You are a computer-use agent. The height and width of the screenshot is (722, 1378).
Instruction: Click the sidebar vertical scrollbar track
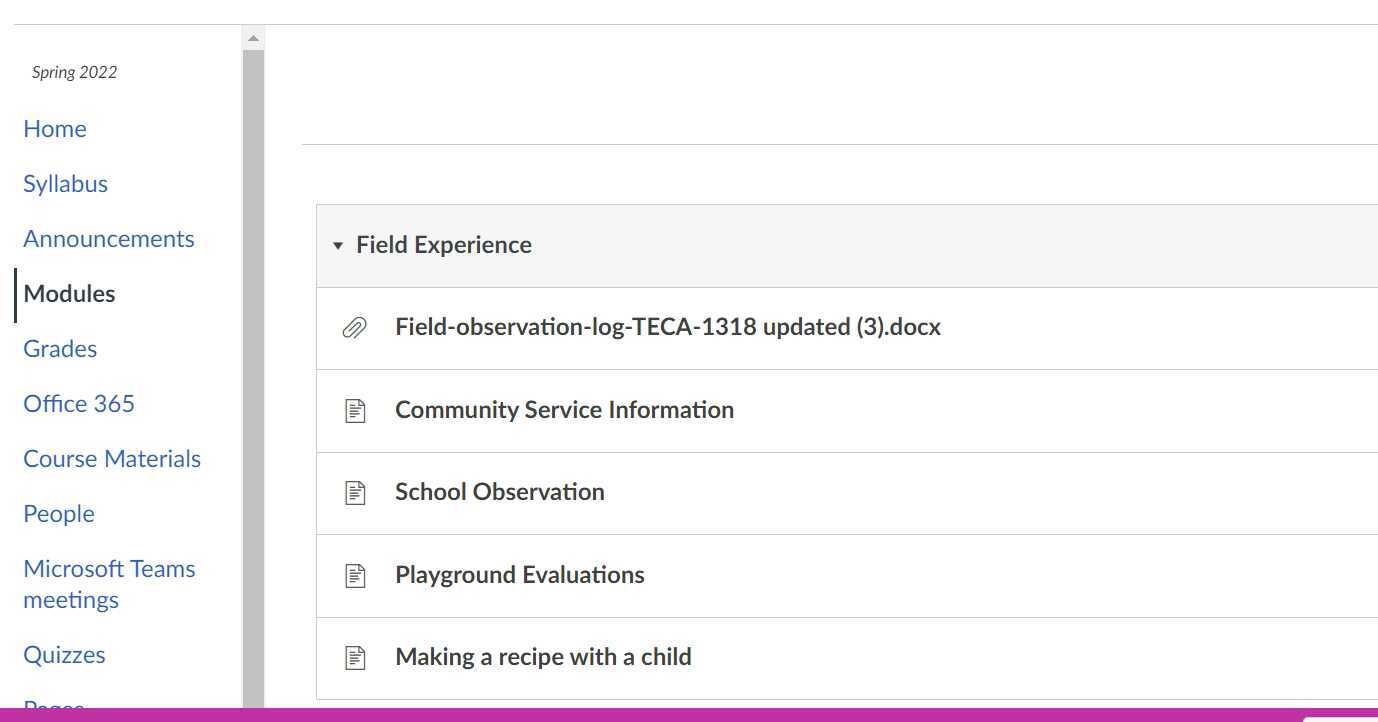pos(253,380)
